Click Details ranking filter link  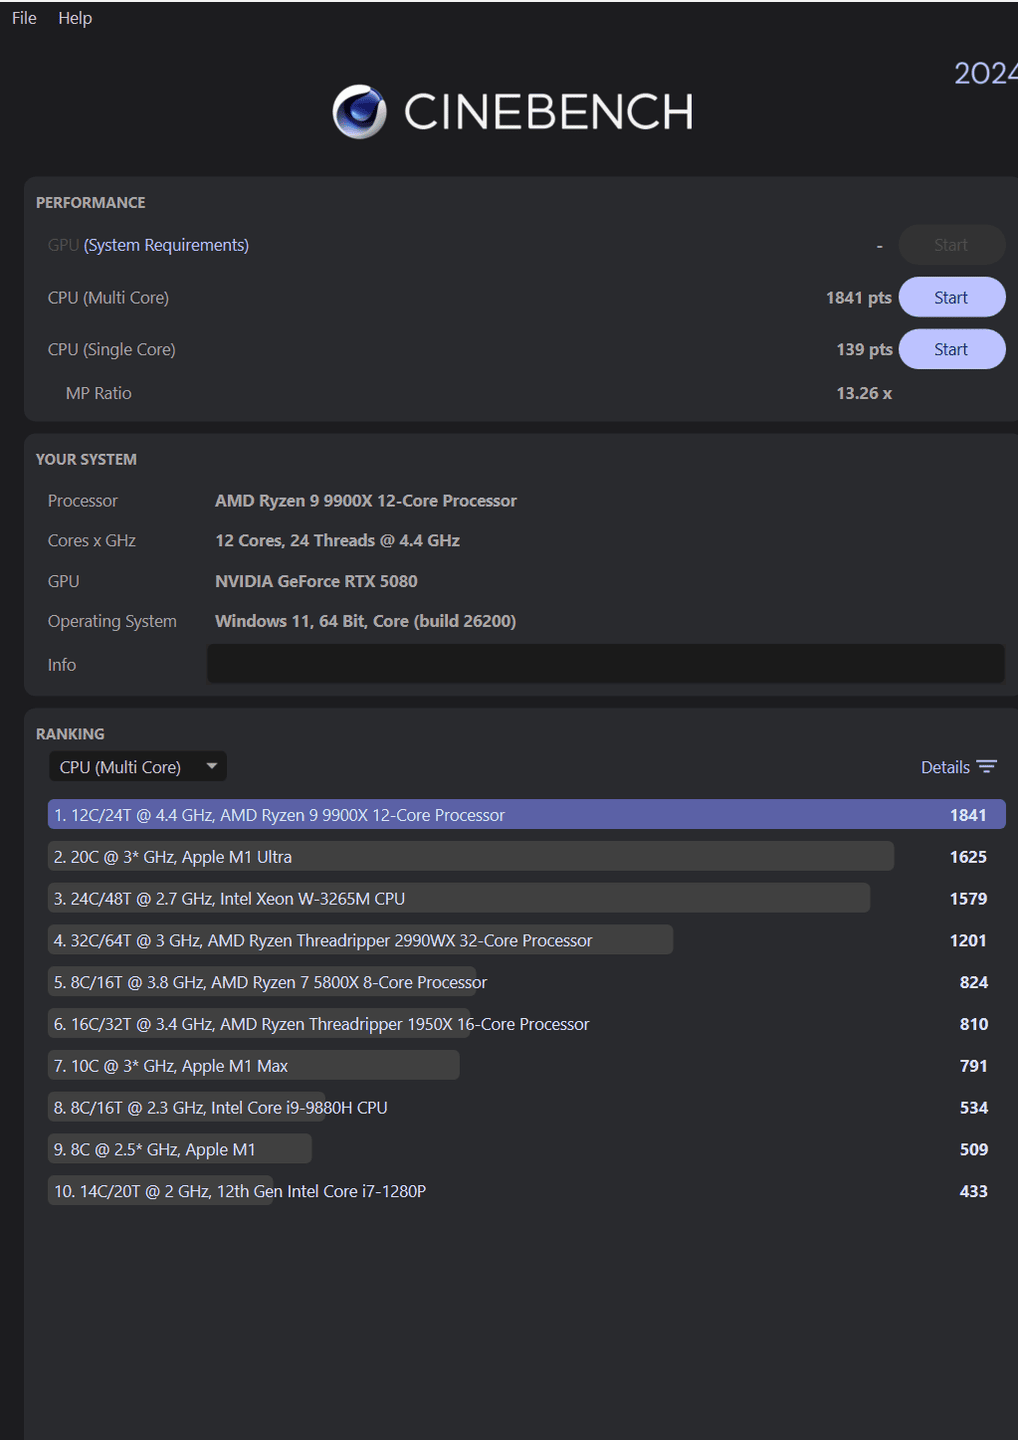pyautogui.click(x=945, y=767)
